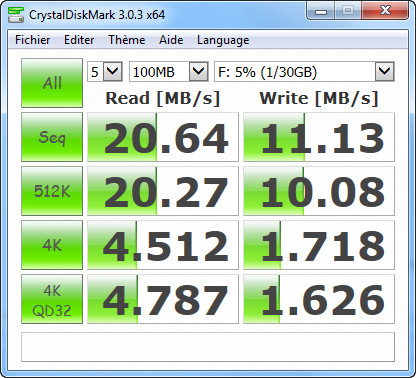The width and height of the screenshot is (416, 378).
Task: Launch the 4K random test
Action: (52, 245)
